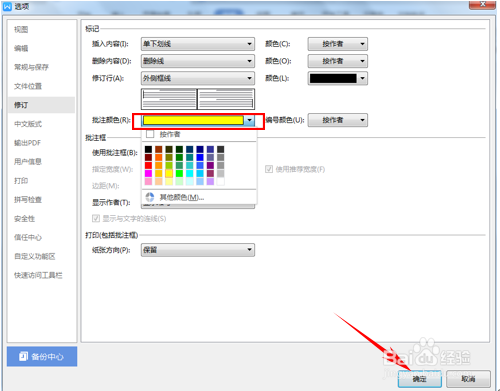
Task: Open the 文件位置 section
Action: [41, 86]
